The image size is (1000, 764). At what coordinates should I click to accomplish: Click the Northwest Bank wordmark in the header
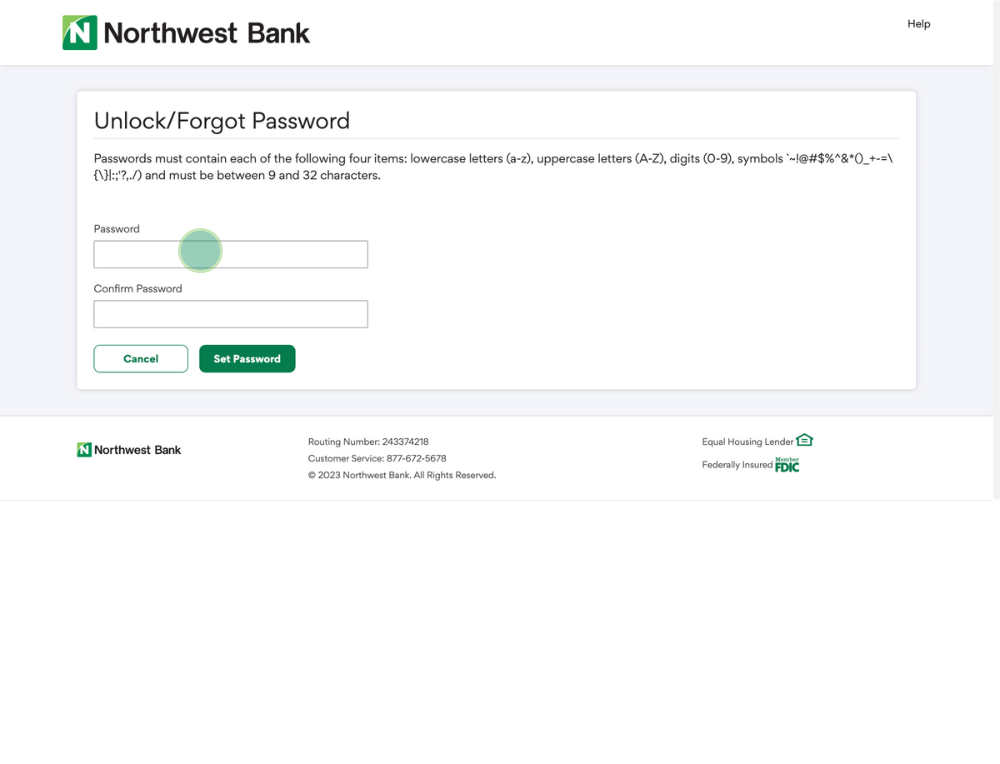tap(206, 33)
